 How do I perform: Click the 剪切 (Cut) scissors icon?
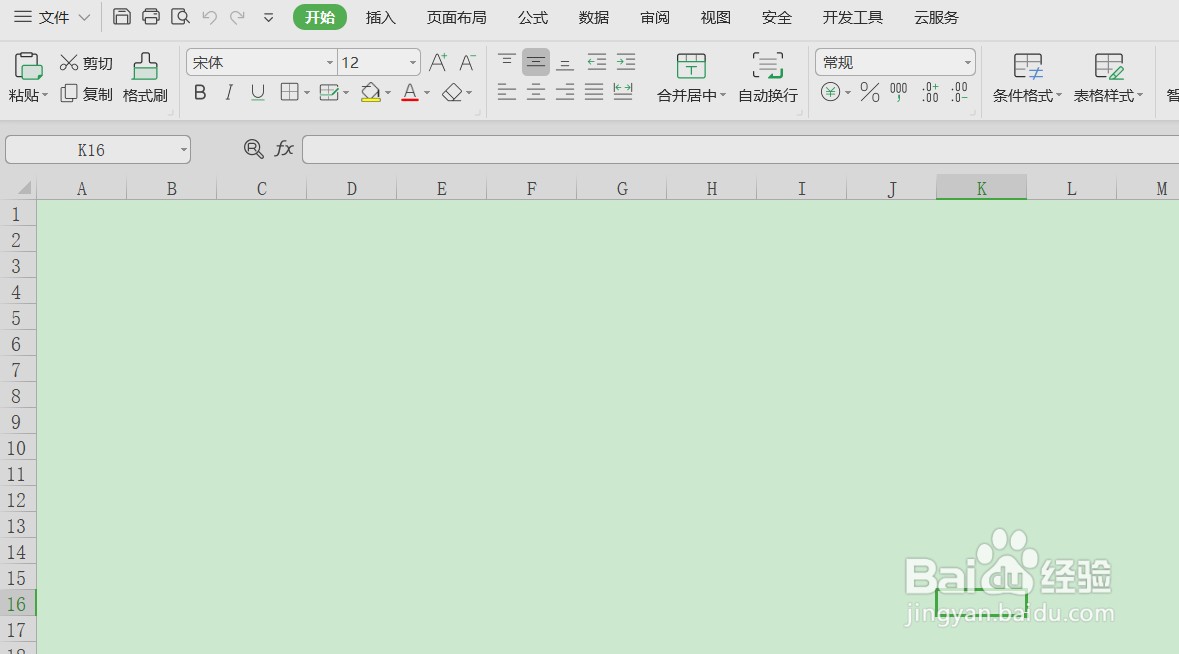[x=85, y=61]
